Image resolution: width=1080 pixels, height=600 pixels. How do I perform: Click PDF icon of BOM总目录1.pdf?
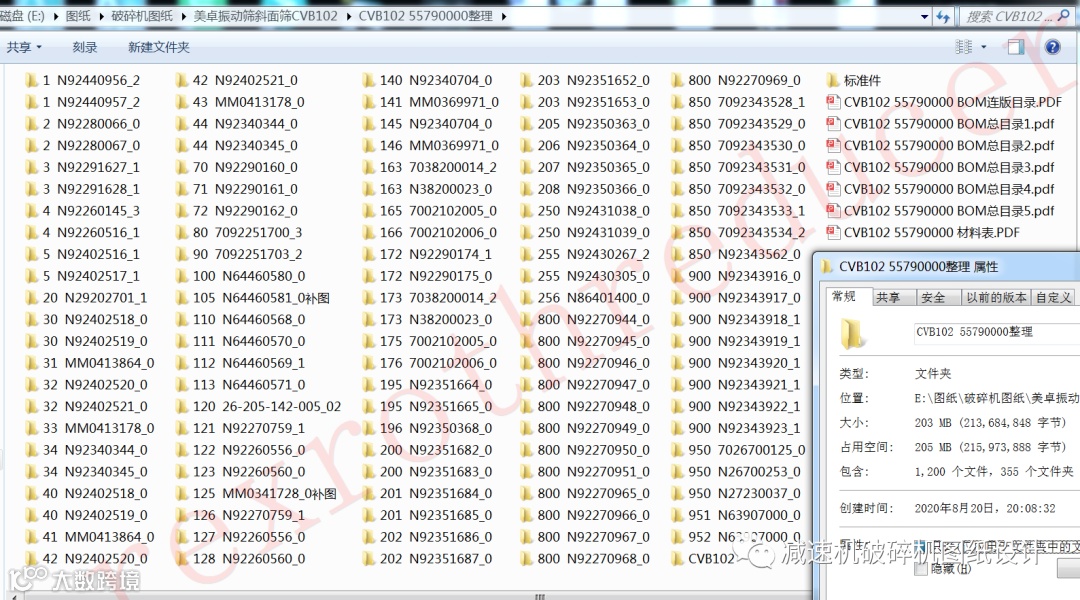coord(833,123)
